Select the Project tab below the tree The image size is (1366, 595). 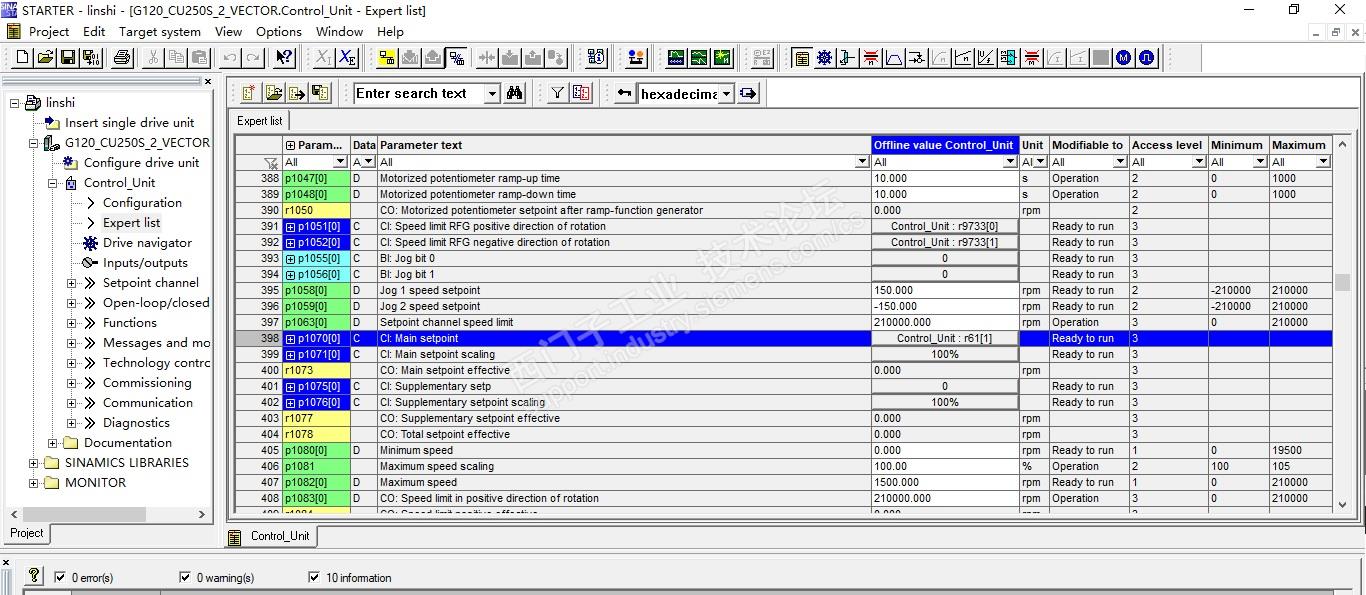[26, 533]
